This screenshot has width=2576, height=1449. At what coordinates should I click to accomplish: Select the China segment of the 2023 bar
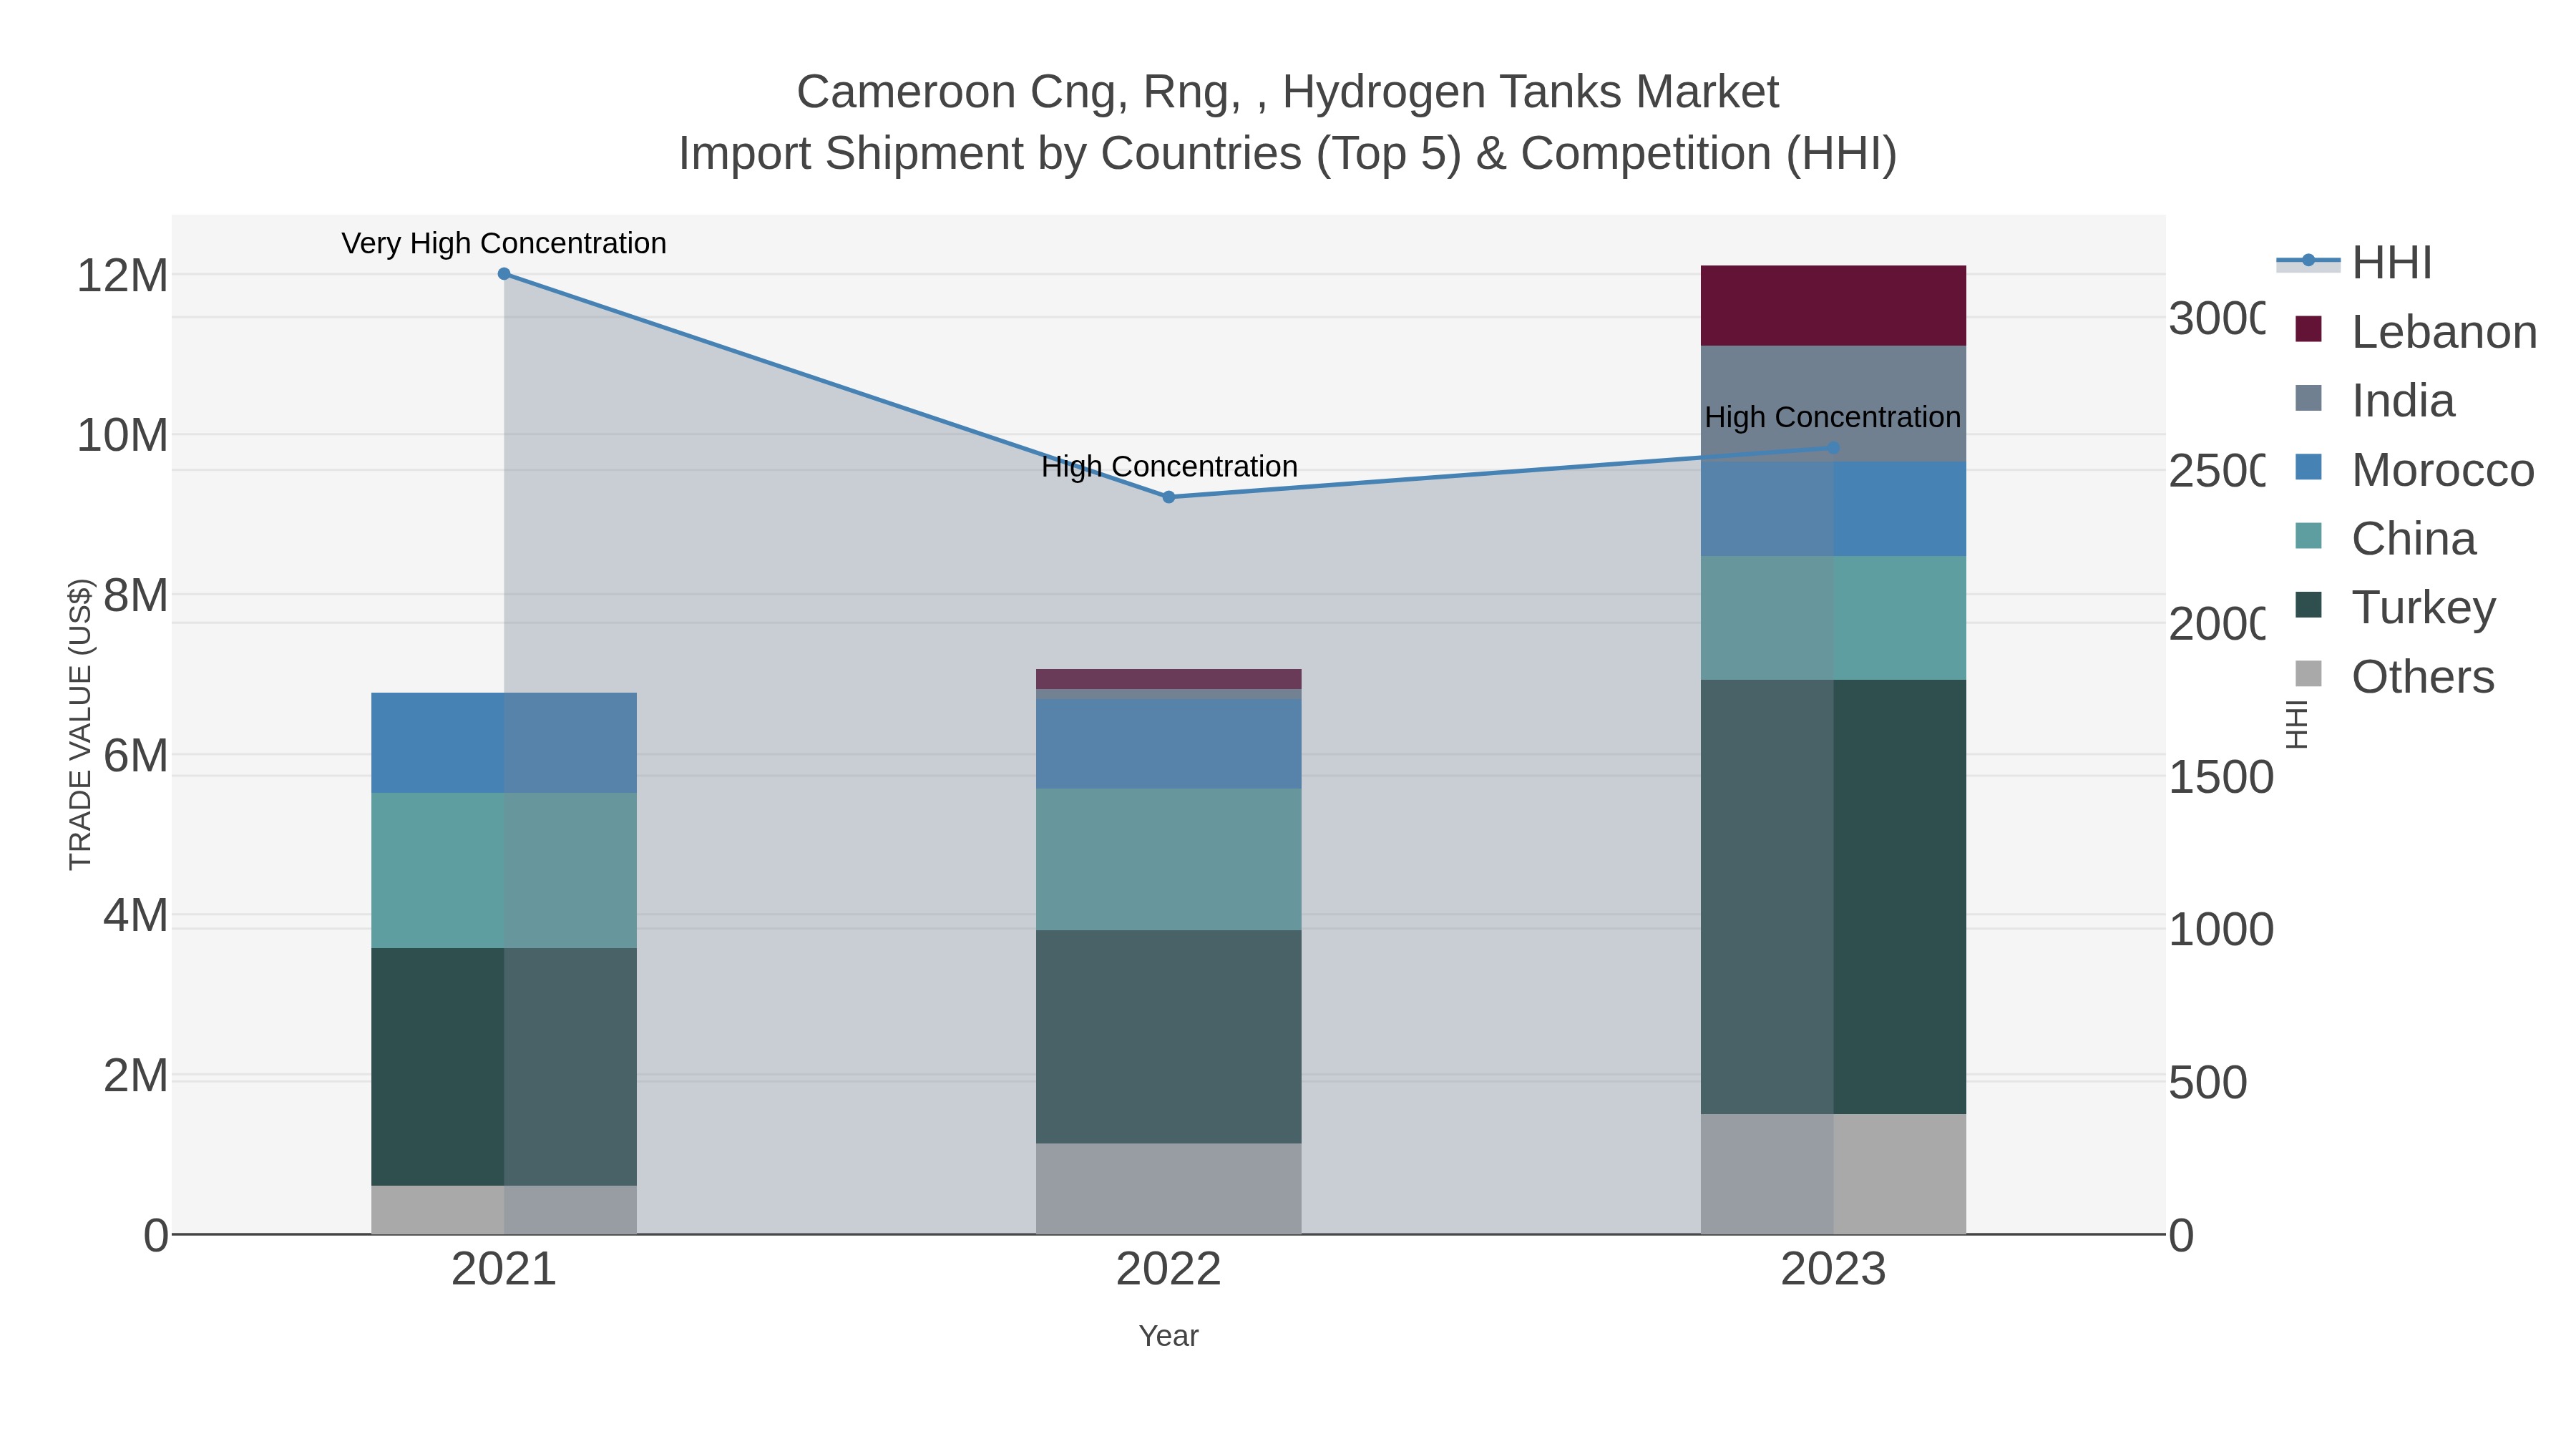(1833, 618)
